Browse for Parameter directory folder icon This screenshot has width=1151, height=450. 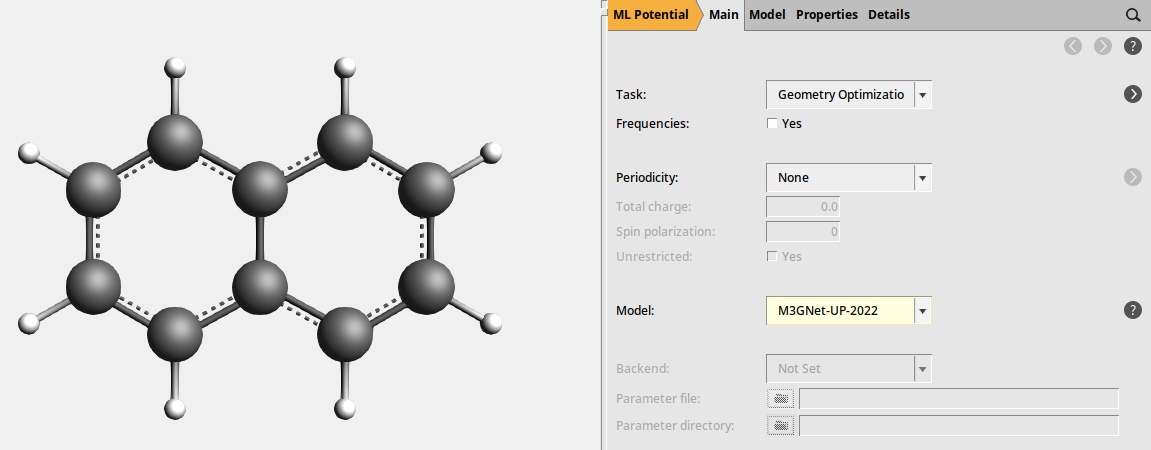pyautogui.click(x=780, y=426)
